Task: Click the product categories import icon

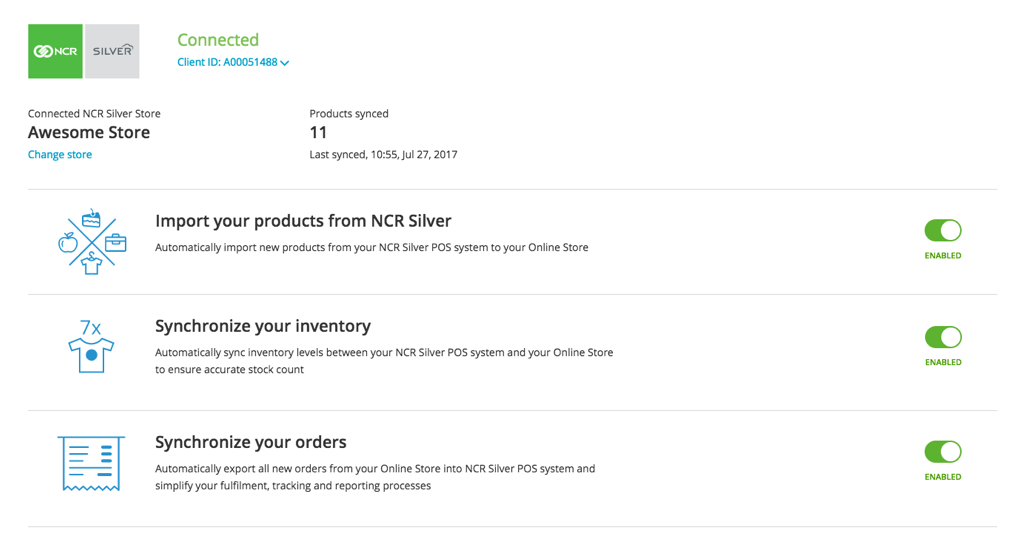Action: pos(91,242)
